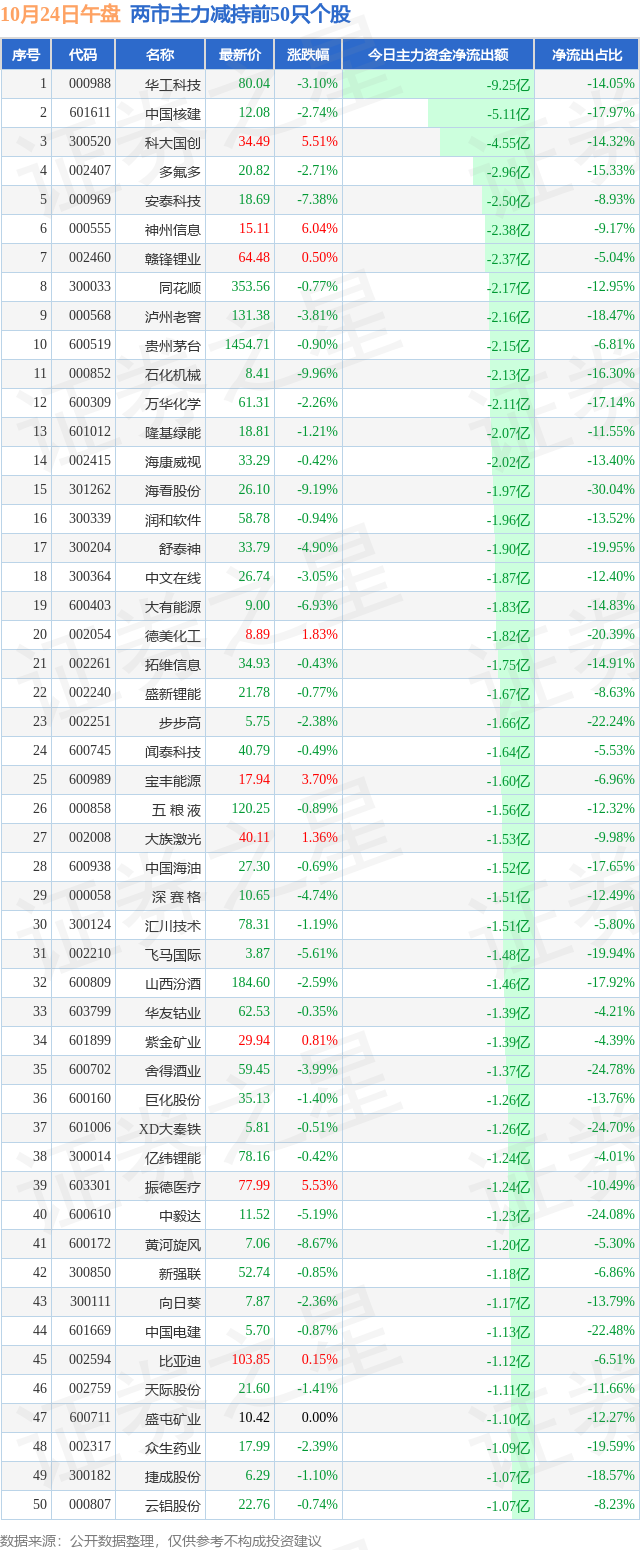Select stock name 石化机械
This screenshot has width=640, height=1550.
click(173, 374)
